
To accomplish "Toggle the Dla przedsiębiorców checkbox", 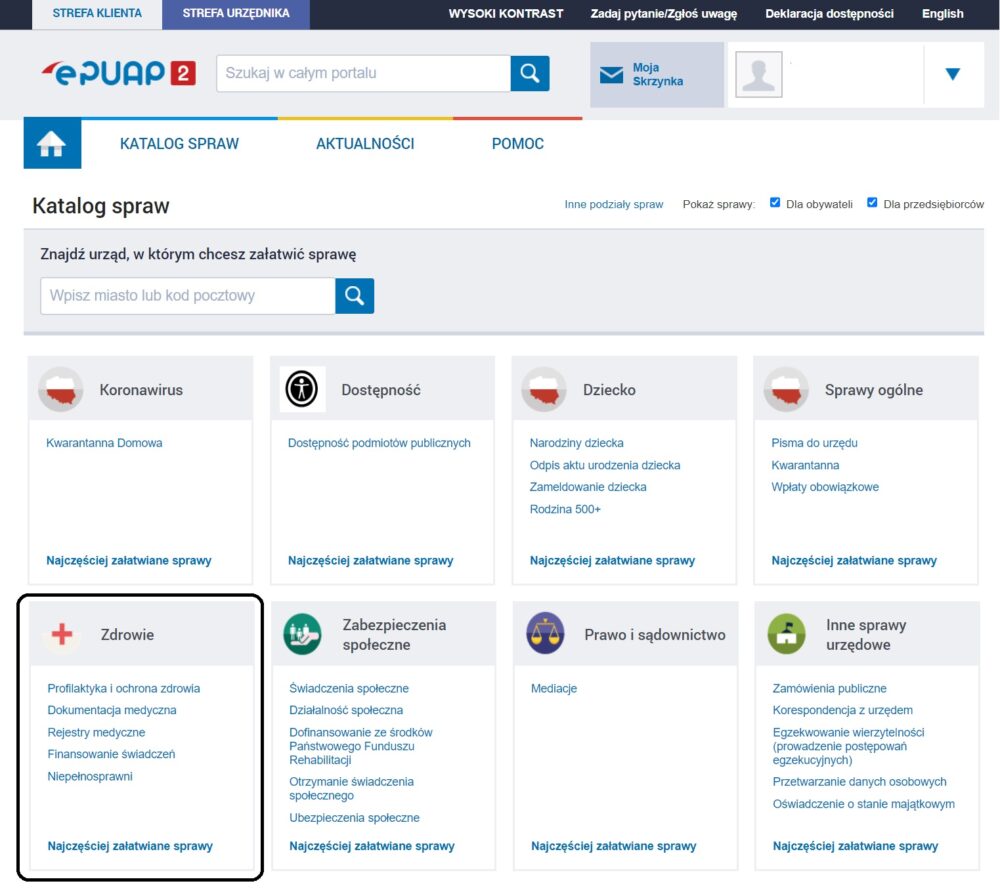I will pyautogui.click(x=872, y=203).
